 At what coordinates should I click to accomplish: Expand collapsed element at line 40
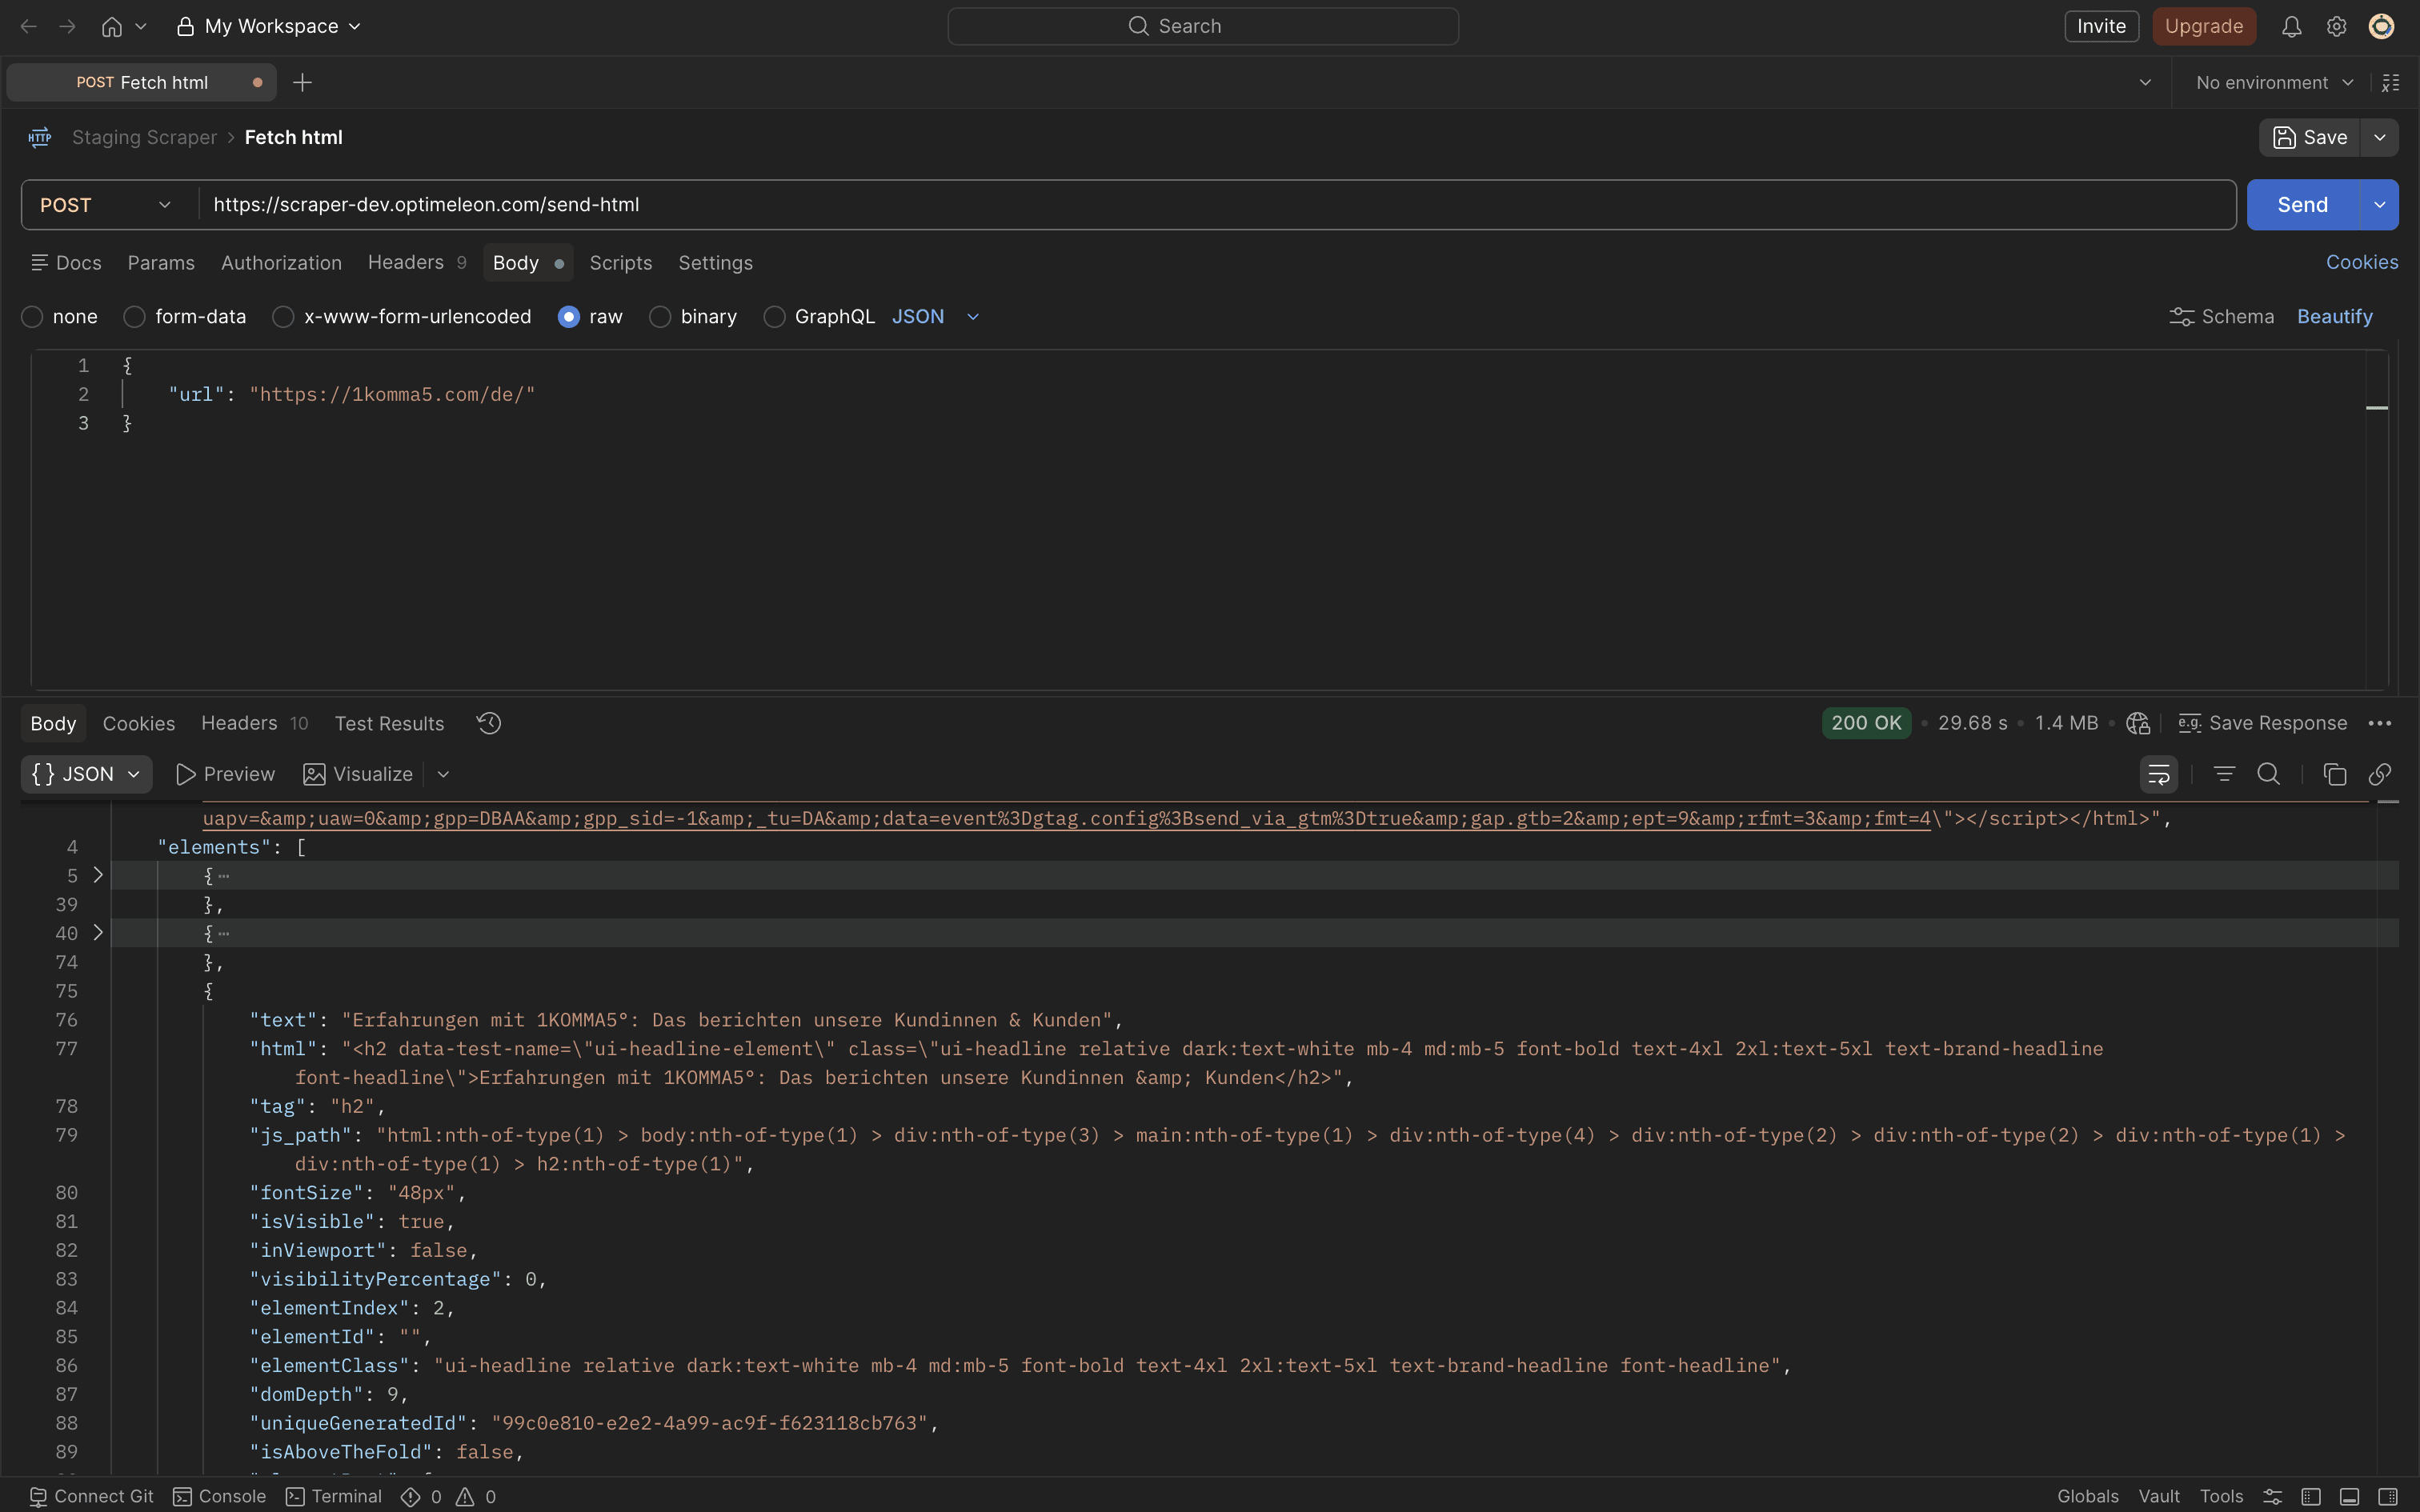[x=98, y=932]
